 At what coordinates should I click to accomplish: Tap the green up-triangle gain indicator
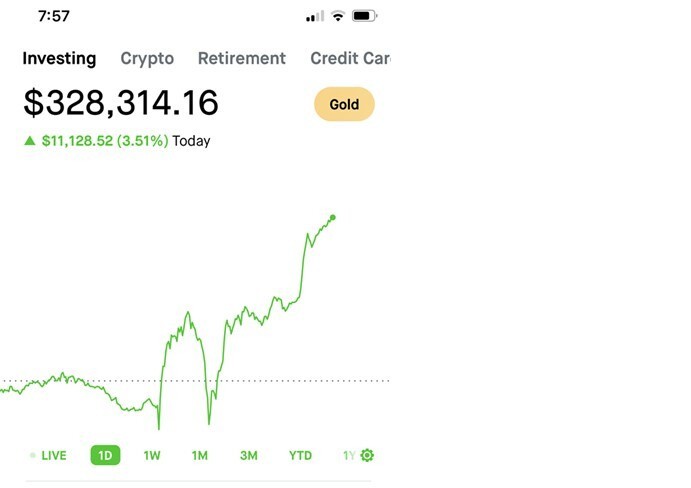pyautogui.click(x=30, y=141)
